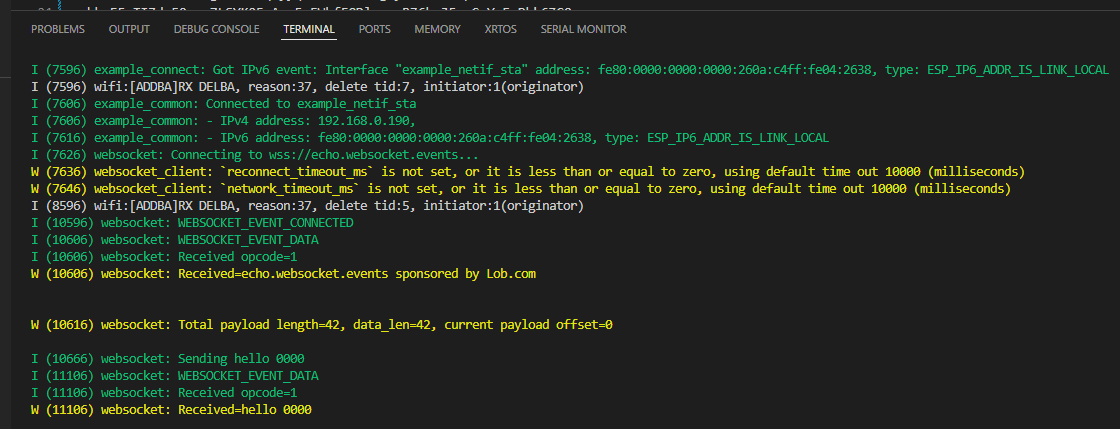Image resolution: width=1120 pixels, height=429 pixels.
Task: Click the network_timeout_ms warning line
Action: coord(521,189)
